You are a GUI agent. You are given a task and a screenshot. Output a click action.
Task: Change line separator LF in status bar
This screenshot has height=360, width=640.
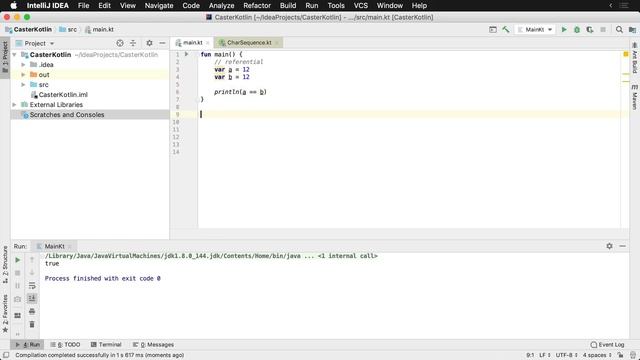[x=545, y=355]
